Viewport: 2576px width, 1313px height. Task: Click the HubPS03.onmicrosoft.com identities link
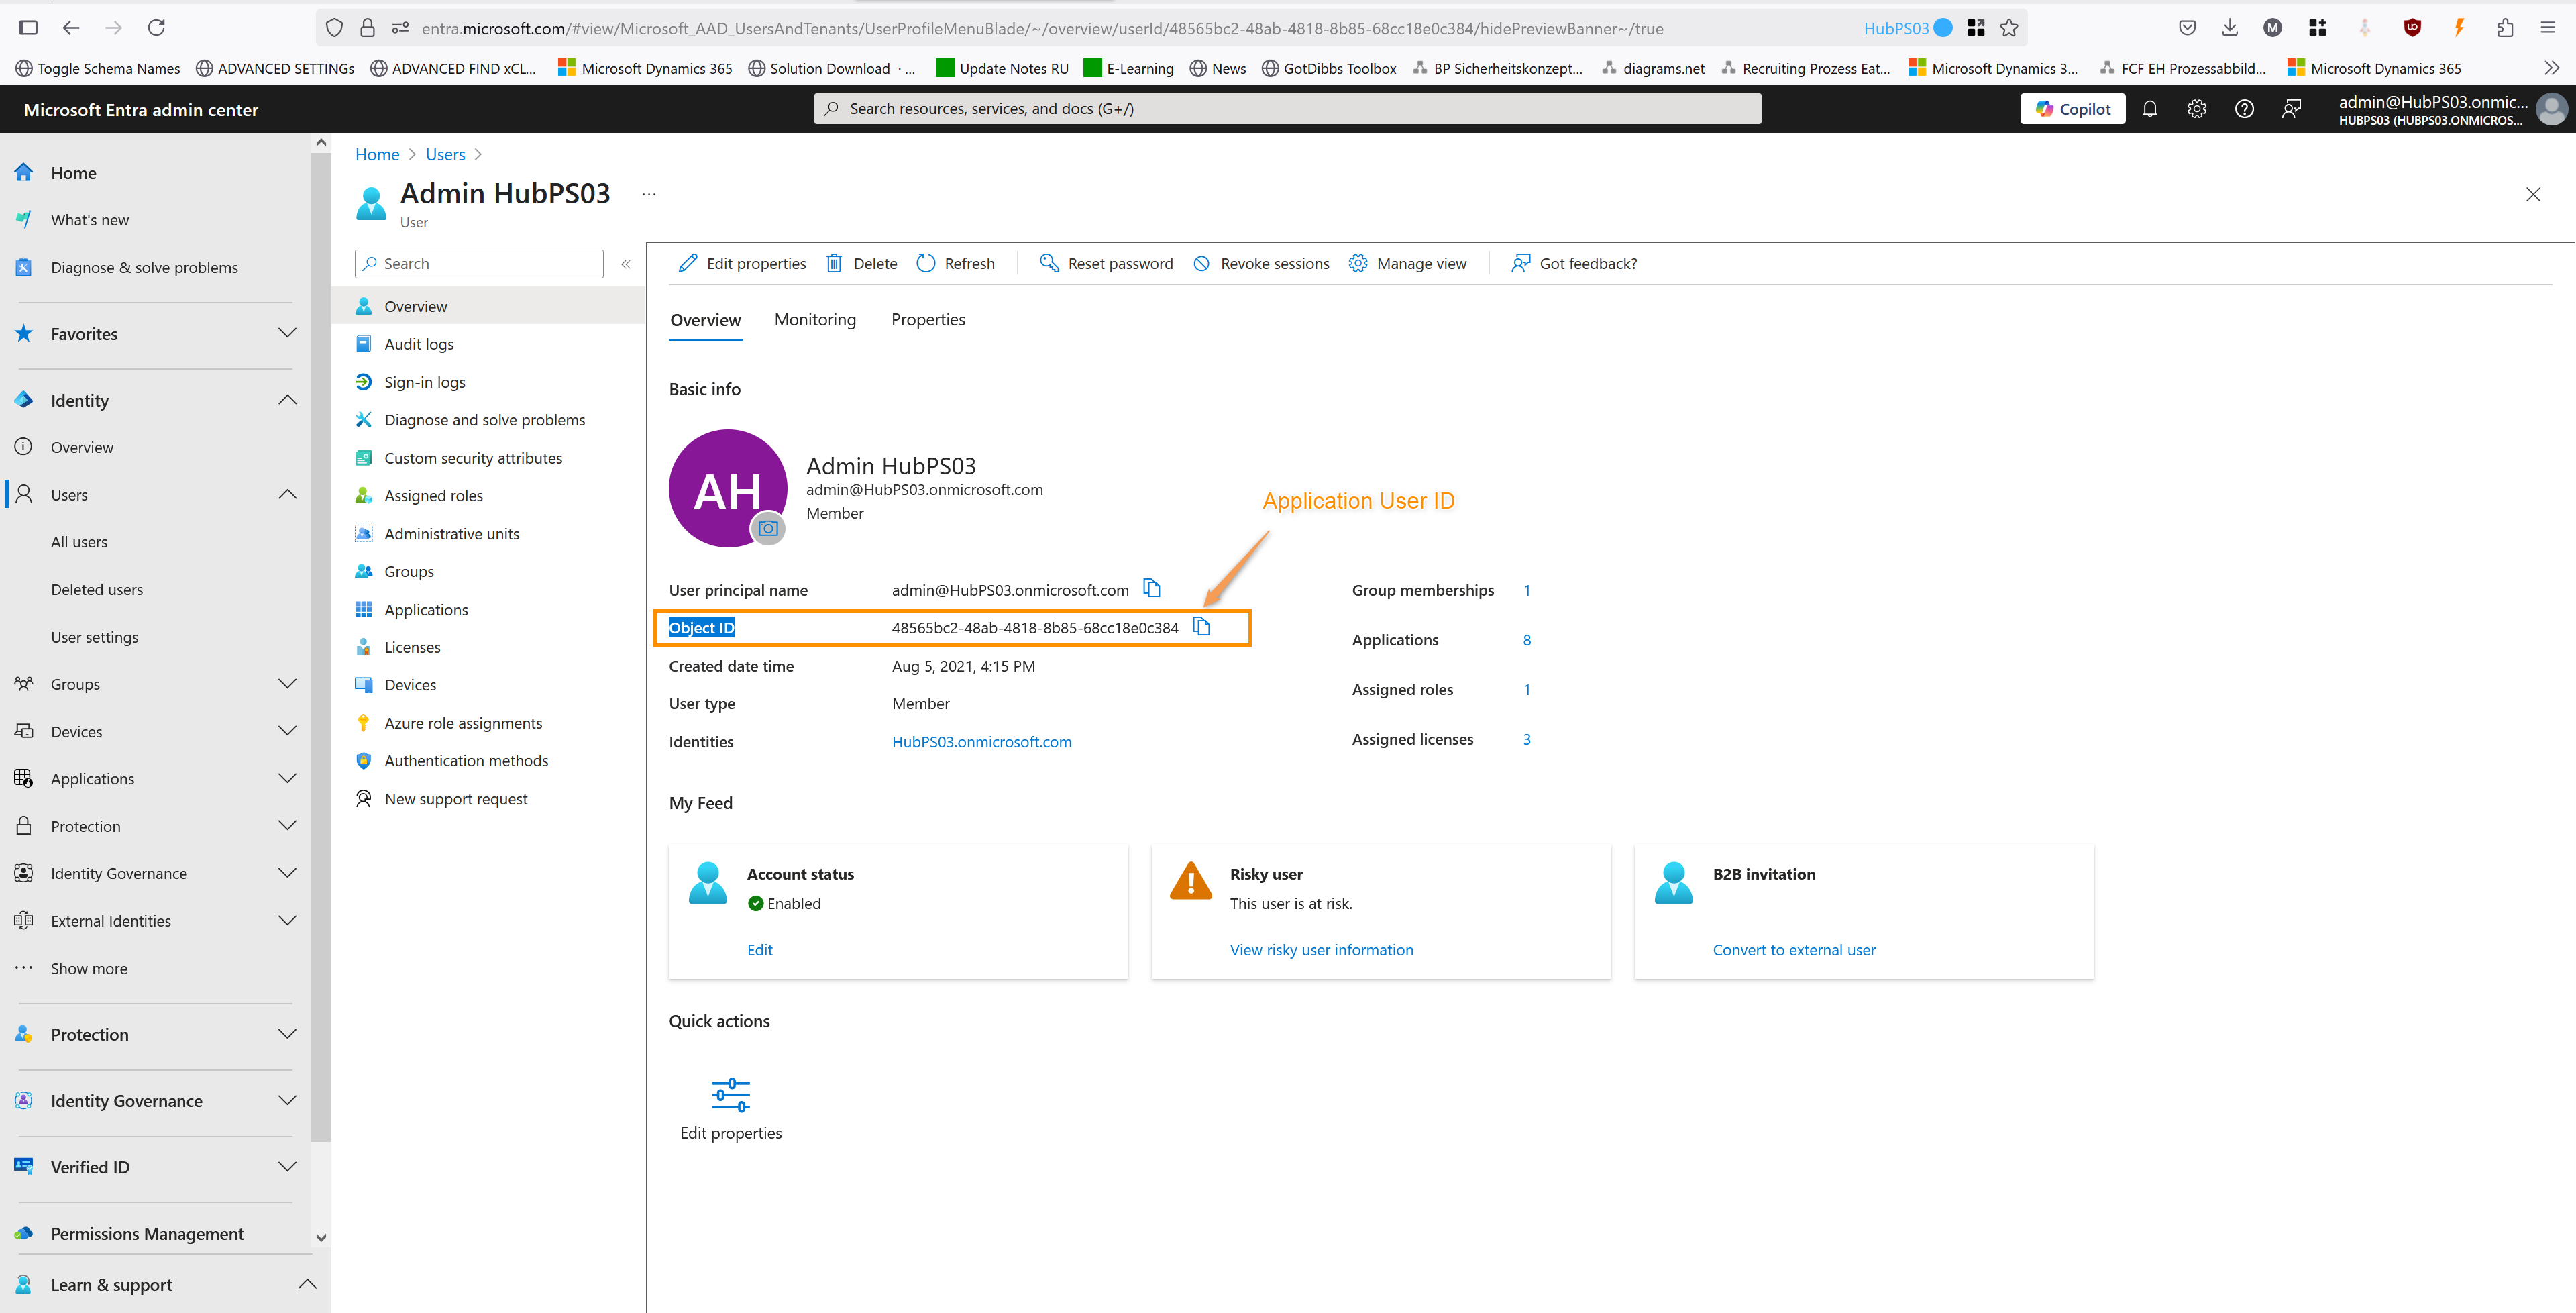pos(981,742)
